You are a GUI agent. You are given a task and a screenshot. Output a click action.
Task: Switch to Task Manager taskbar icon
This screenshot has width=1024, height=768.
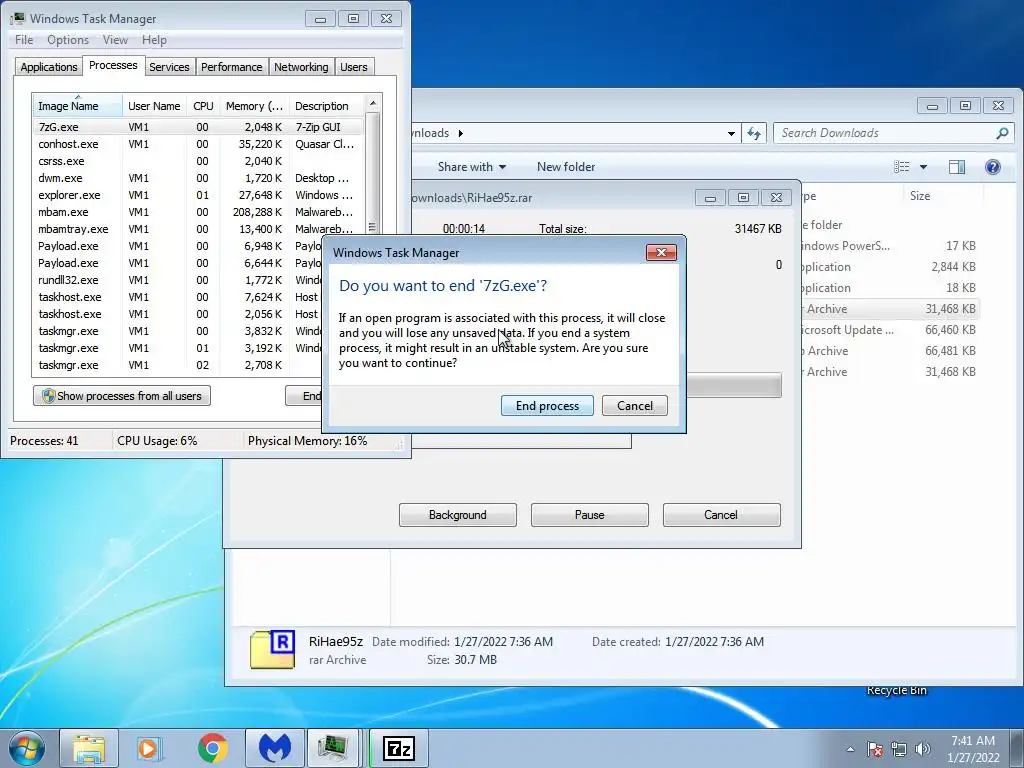click(x=334, y=748)
